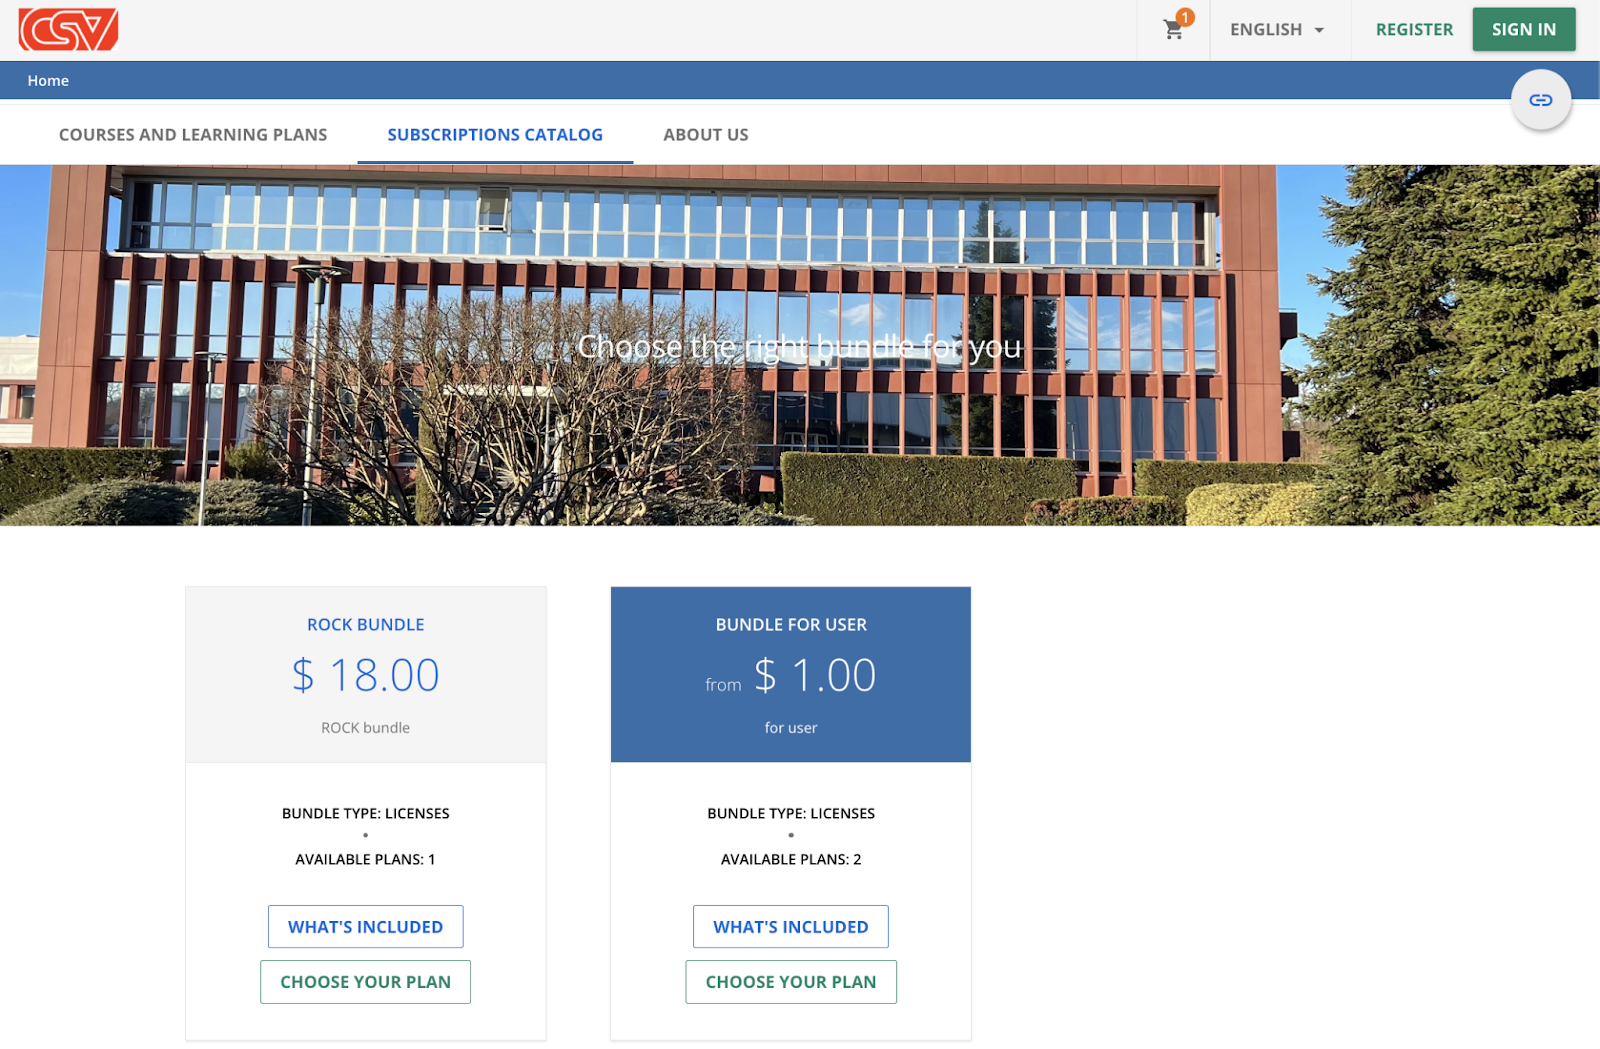The width and height of the screenshot is (1600, 1049).
Task: Click the $ 1.00 price
Action: tap(815, 675)
